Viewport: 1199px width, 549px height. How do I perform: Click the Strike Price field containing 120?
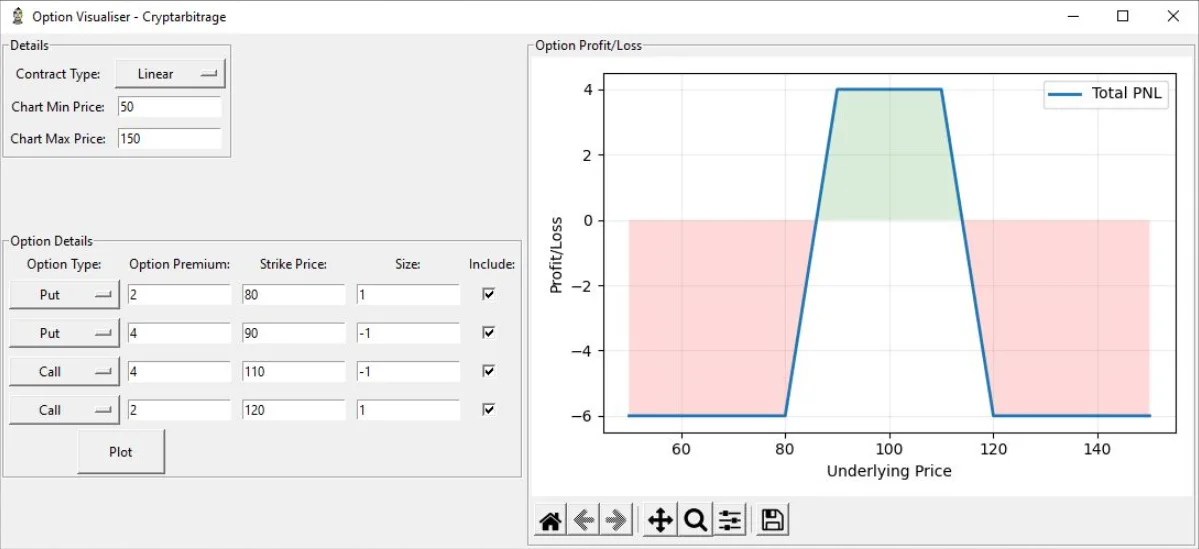(294, 410)
